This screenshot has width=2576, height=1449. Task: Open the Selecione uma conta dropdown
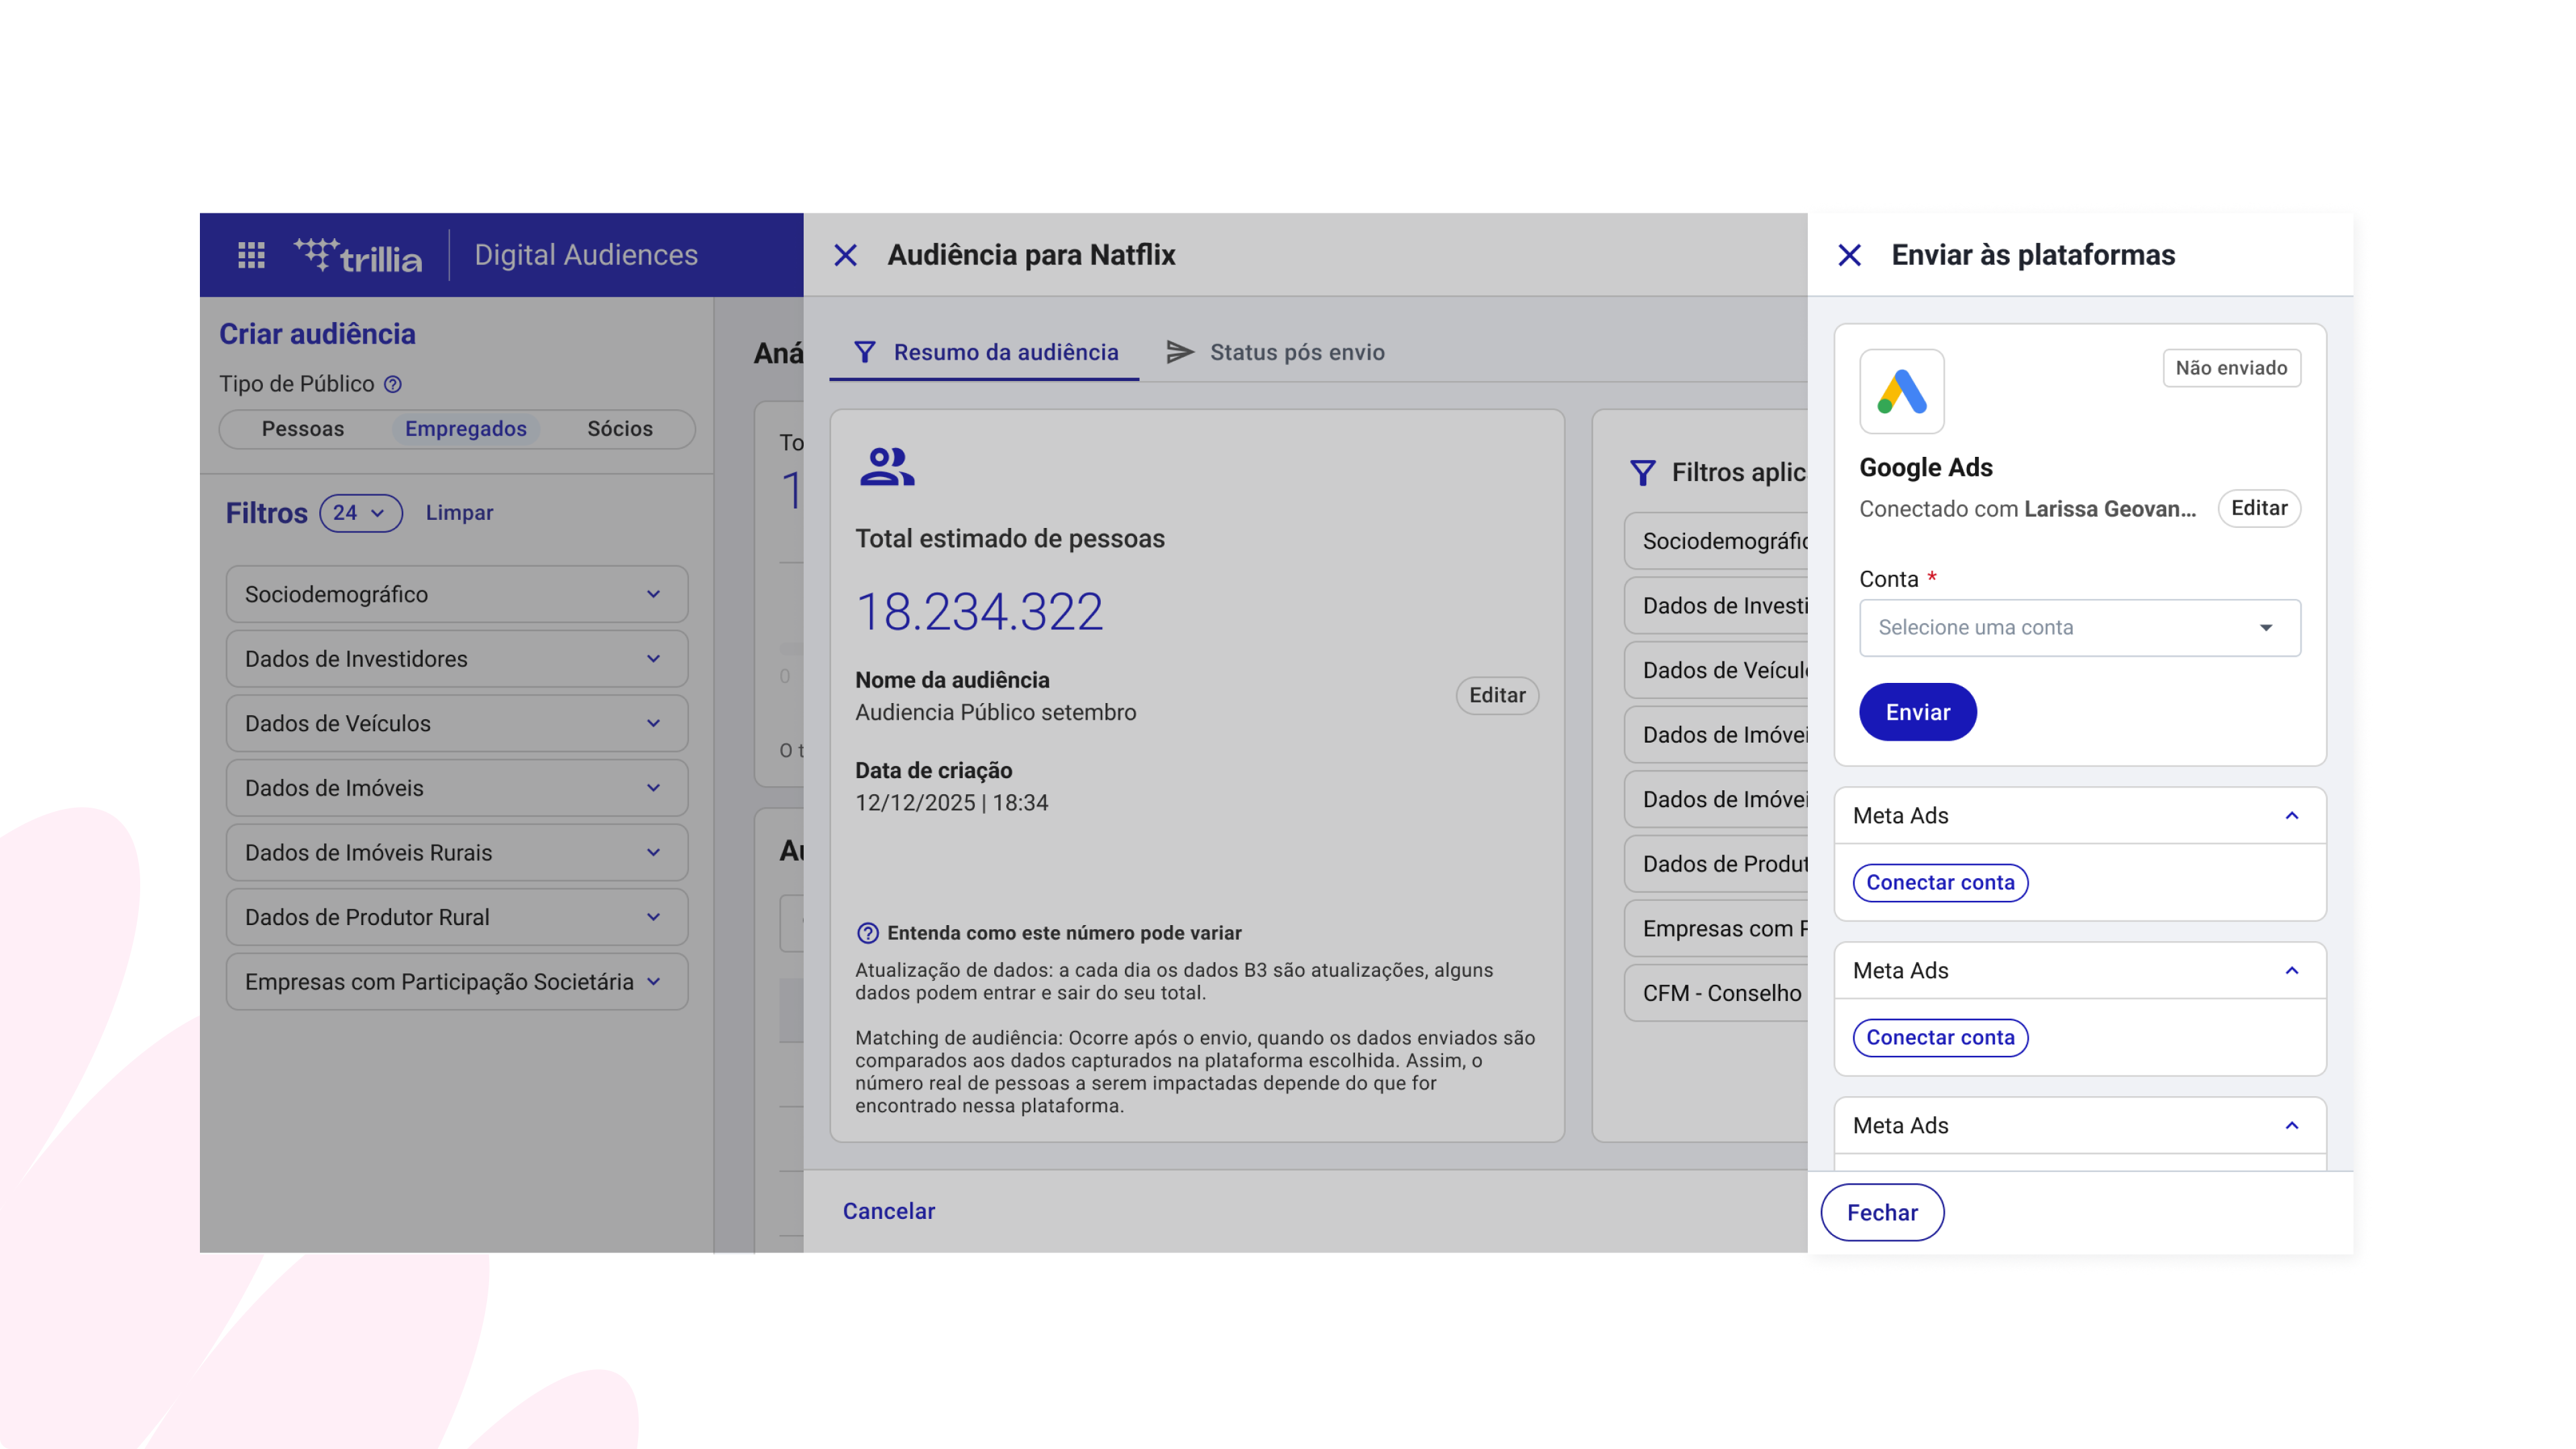[2080, 628]
